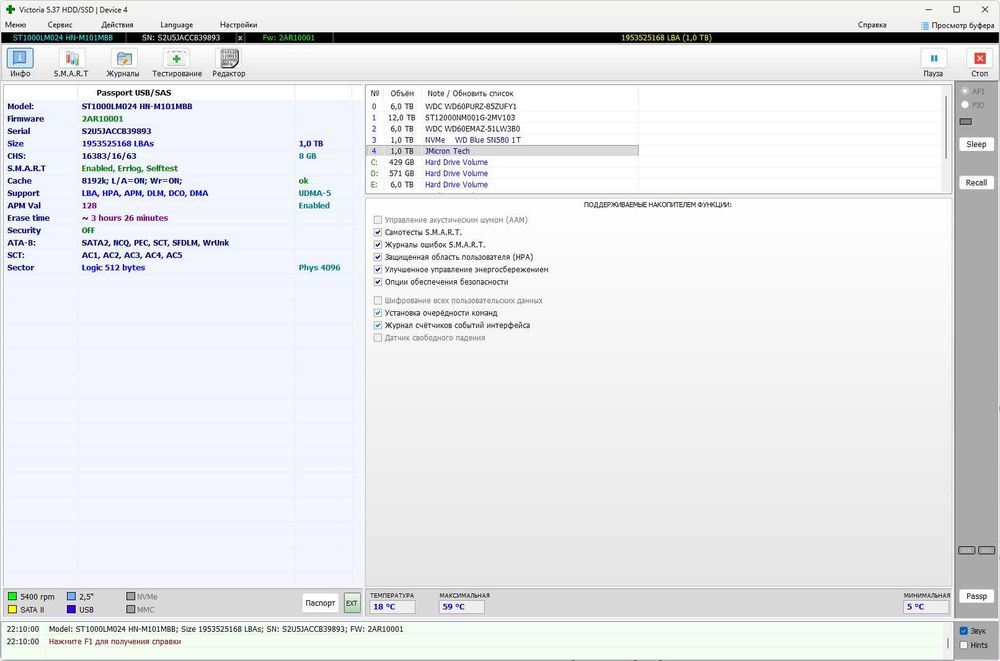Screen dimensions: 1000x661
Task: Select drive 3 NVMe WD Blue SN580 1T
Action: point(503,140)
